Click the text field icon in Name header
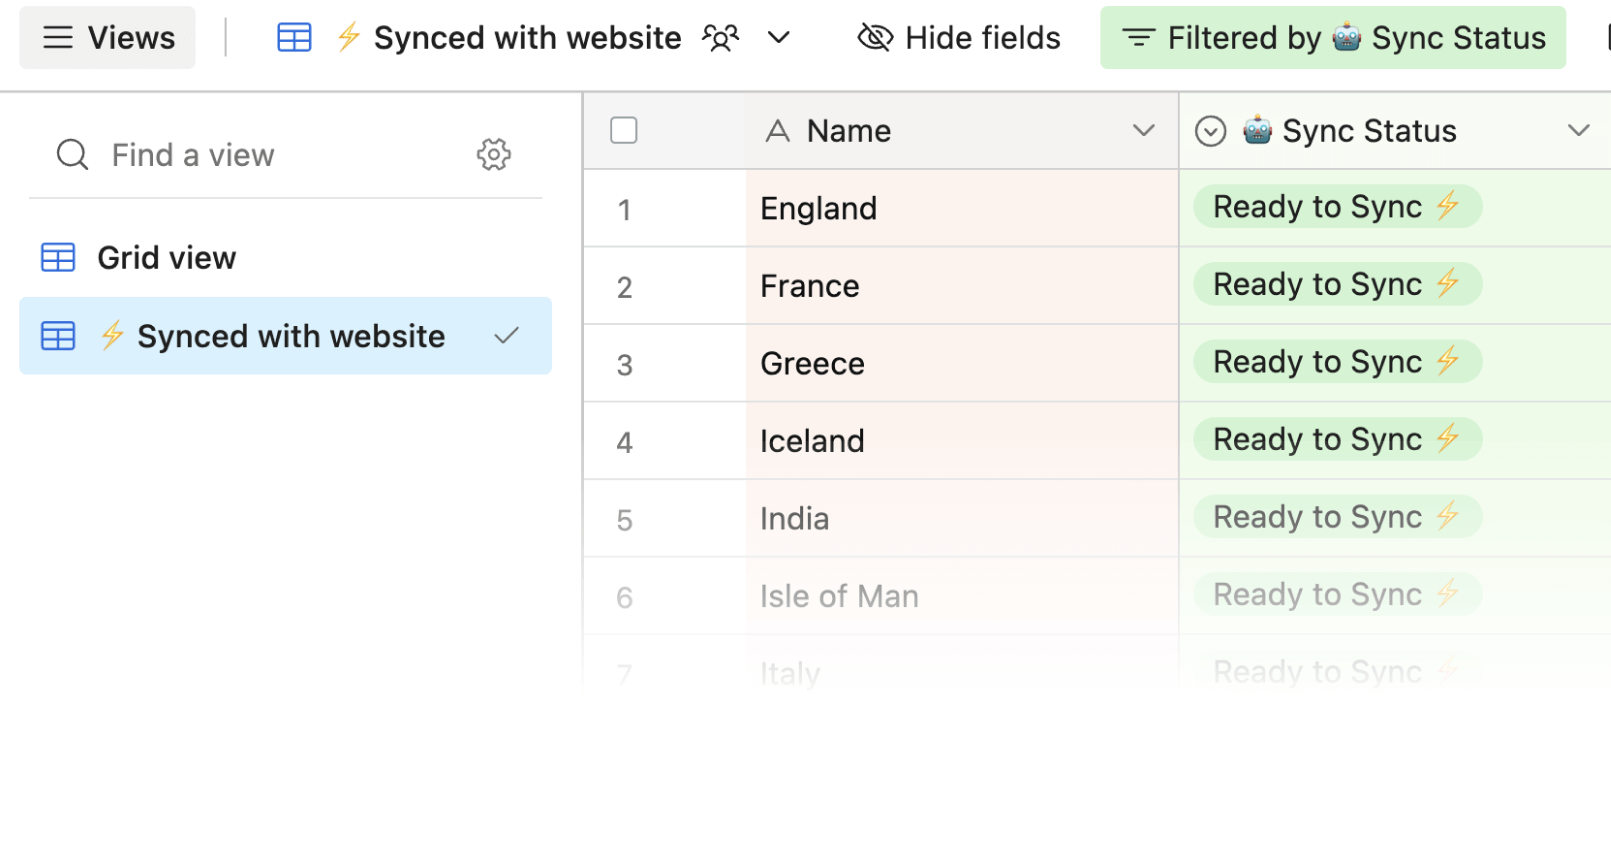The height and width of the screenshot is (861, 1611). (x=777, y=131)
